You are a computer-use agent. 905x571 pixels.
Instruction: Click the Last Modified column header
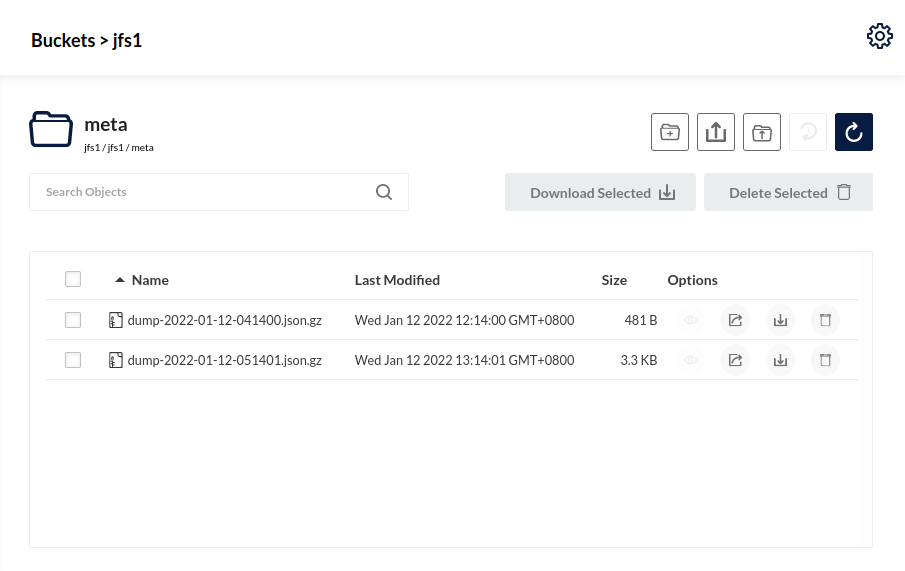(397, 280)
